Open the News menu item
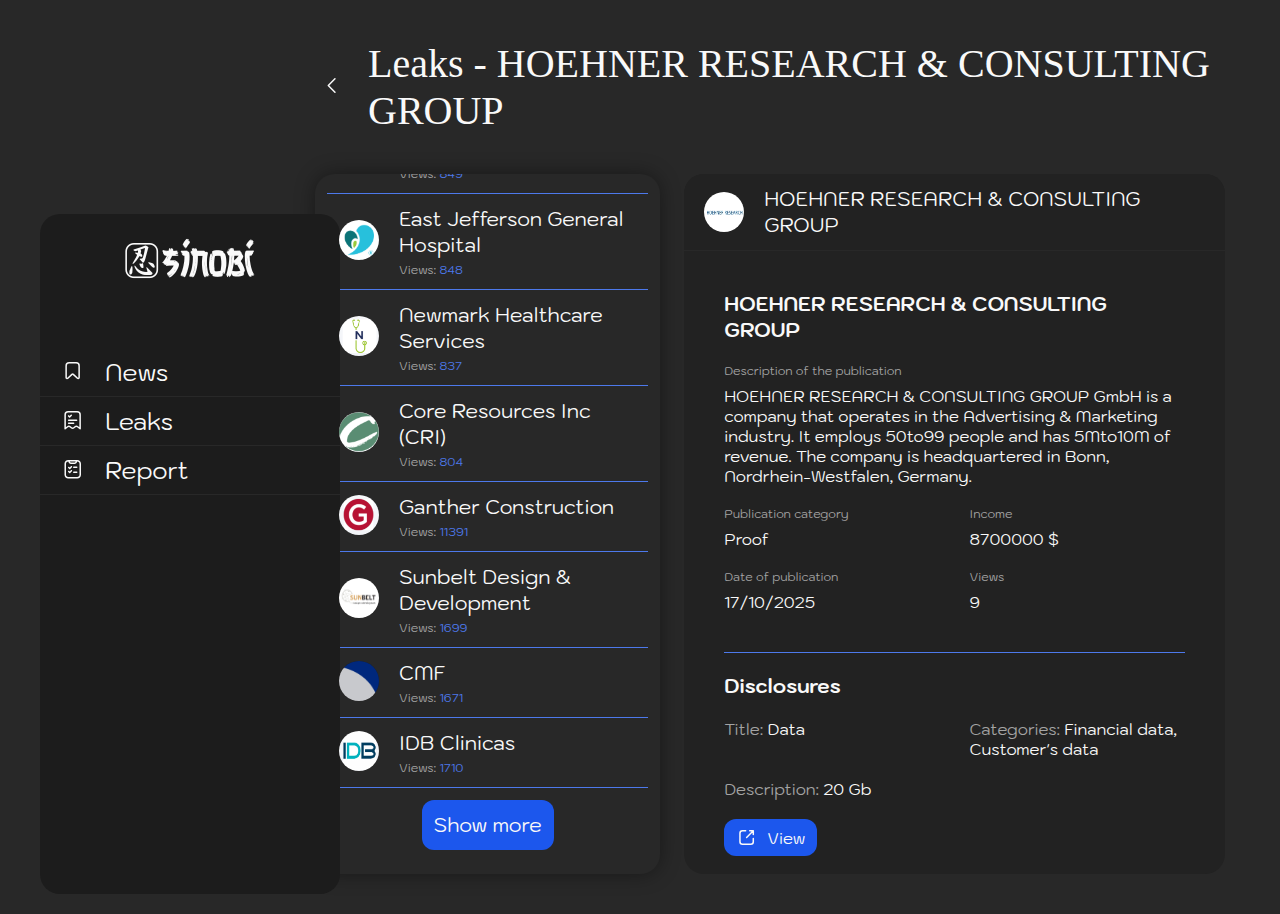 tap(136, 373)
